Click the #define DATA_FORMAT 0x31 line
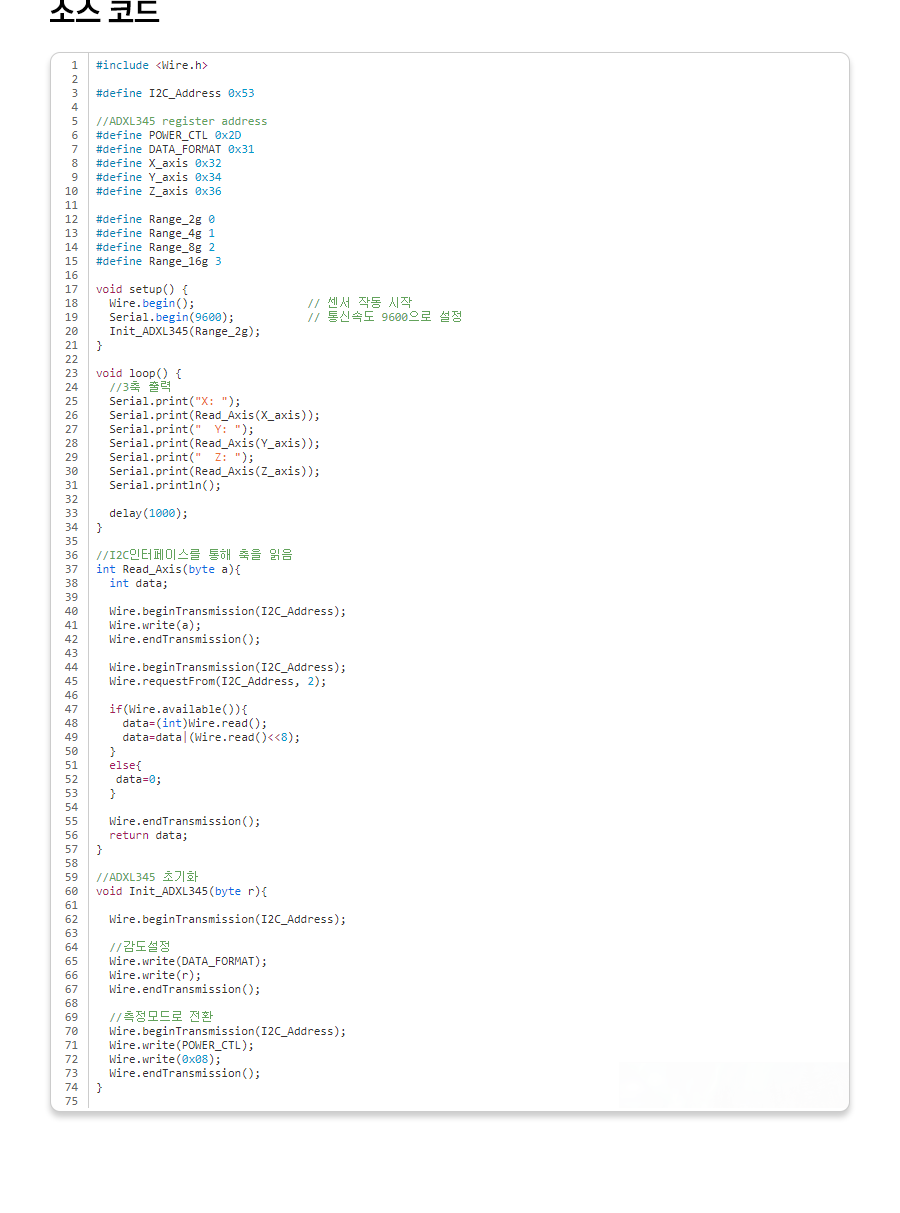This screenshot has height=1213, width=900. coord(175,149)
